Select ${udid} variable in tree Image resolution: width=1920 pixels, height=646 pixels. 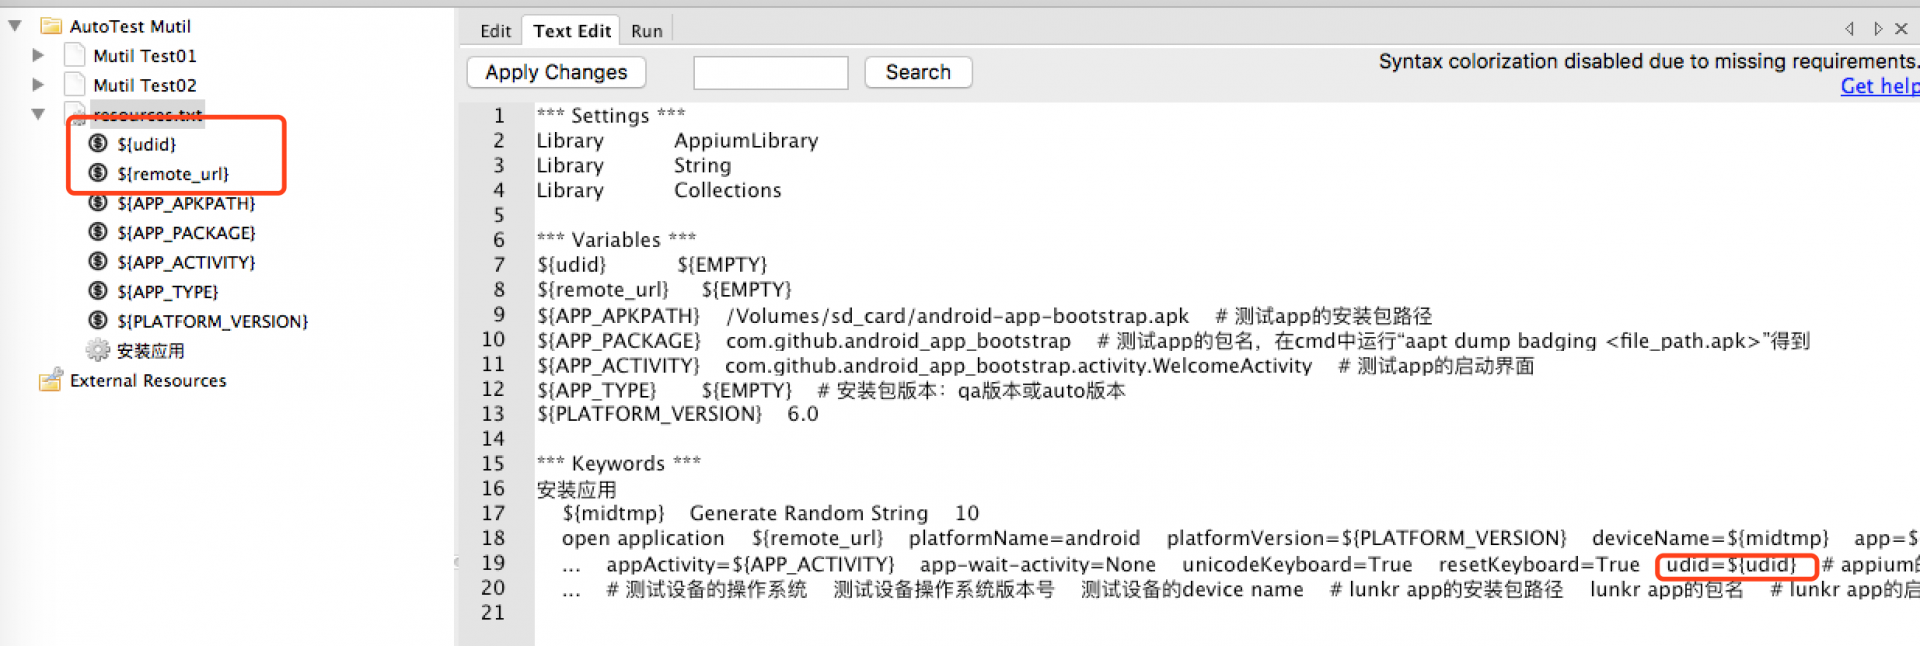146,144
